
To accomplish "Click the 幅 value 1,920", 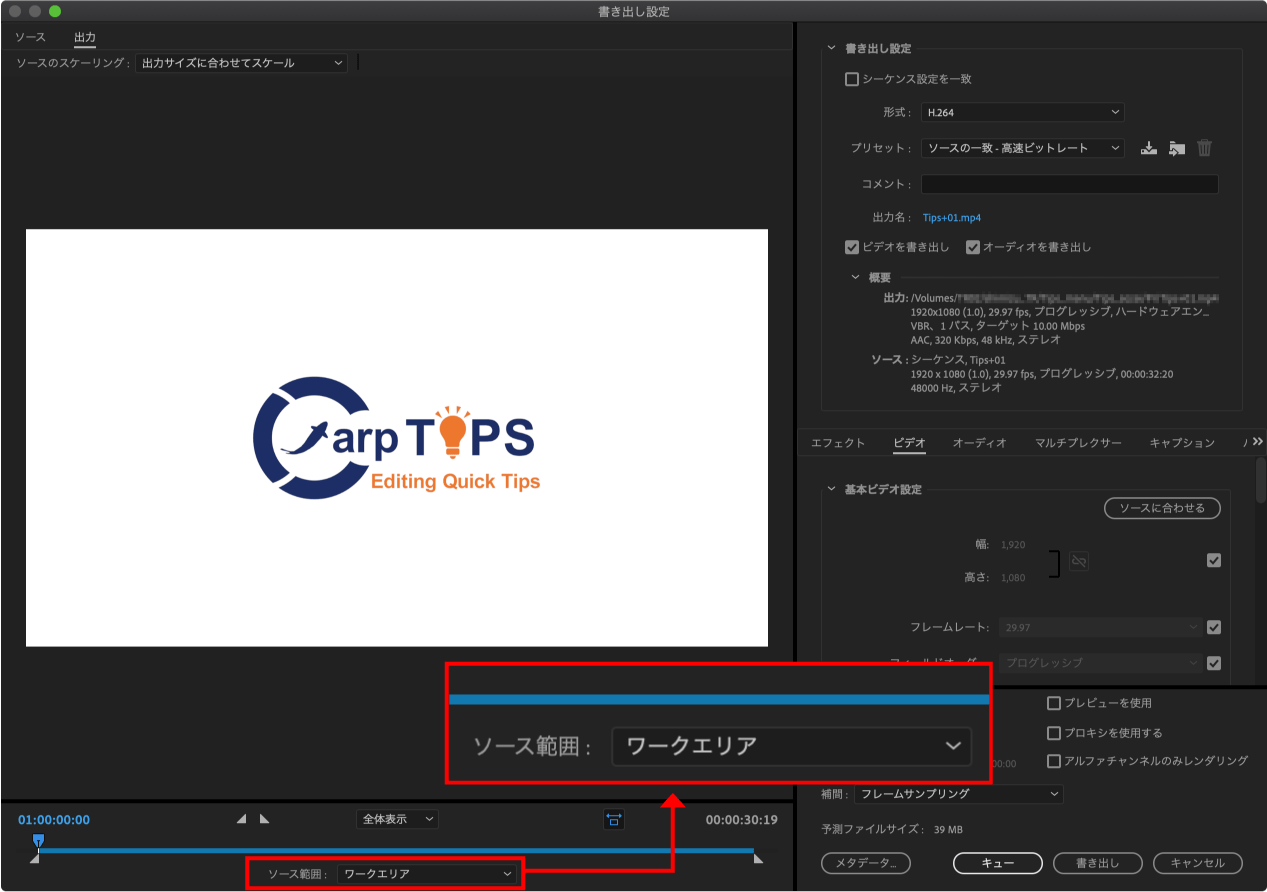I will [1013, 545].
